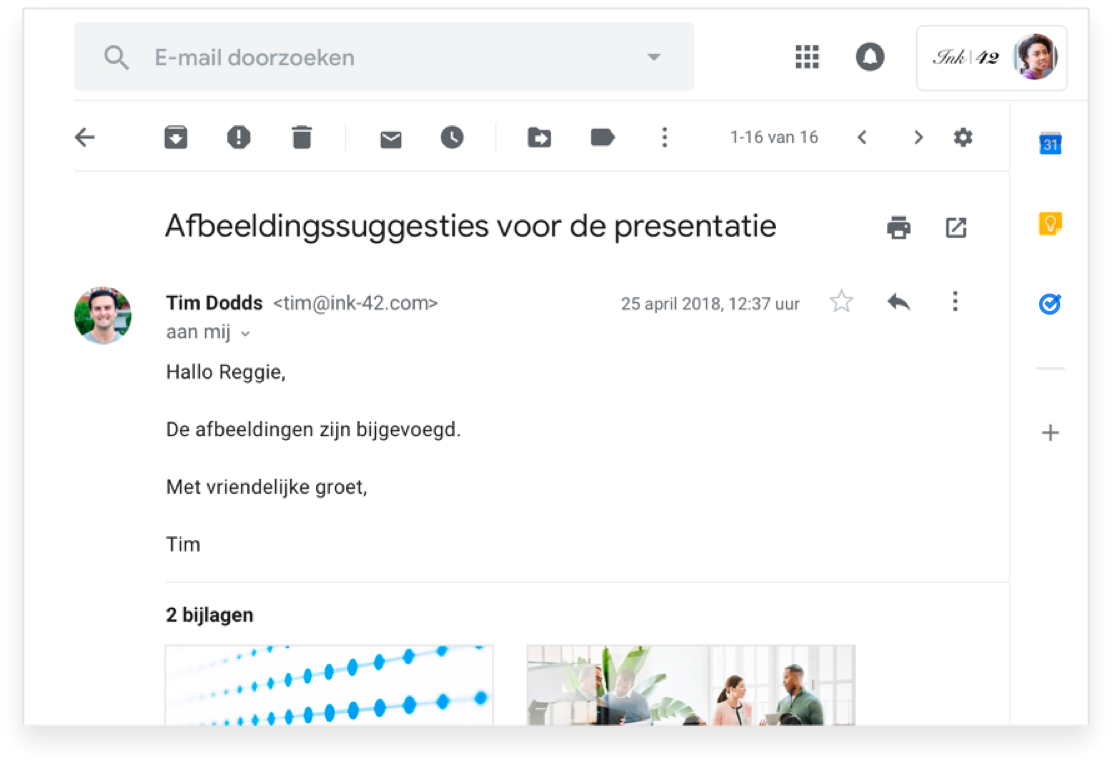Go back to the inbox with the arrow
The image size is (1112, 762).
tap(85, 137)
